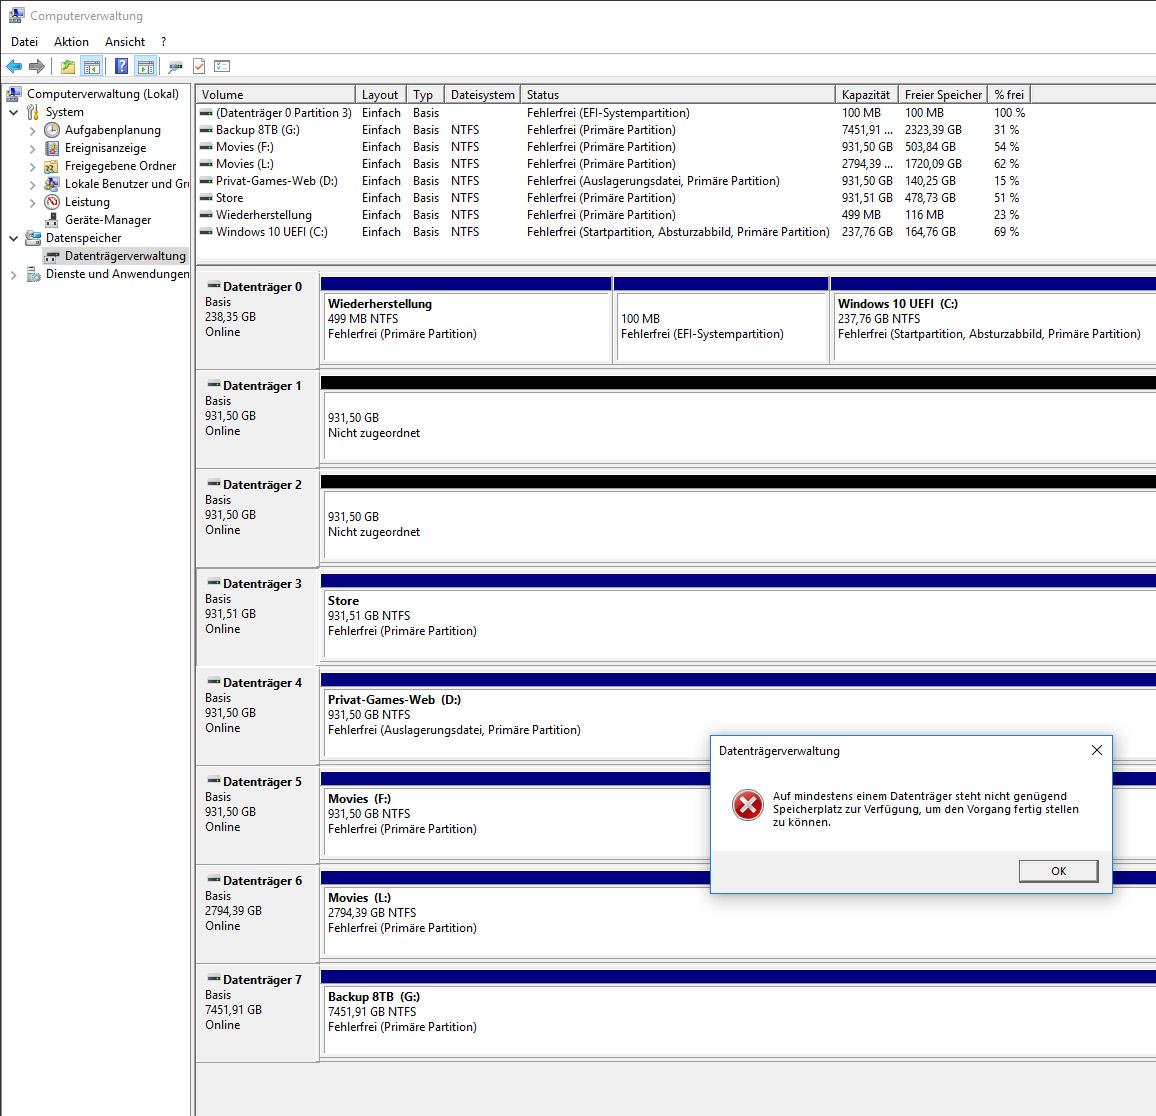The width and height of the screenshot is (1156, 1116).
Task: Select Wiederherstellung row in volume list
Action: [612, 215]
